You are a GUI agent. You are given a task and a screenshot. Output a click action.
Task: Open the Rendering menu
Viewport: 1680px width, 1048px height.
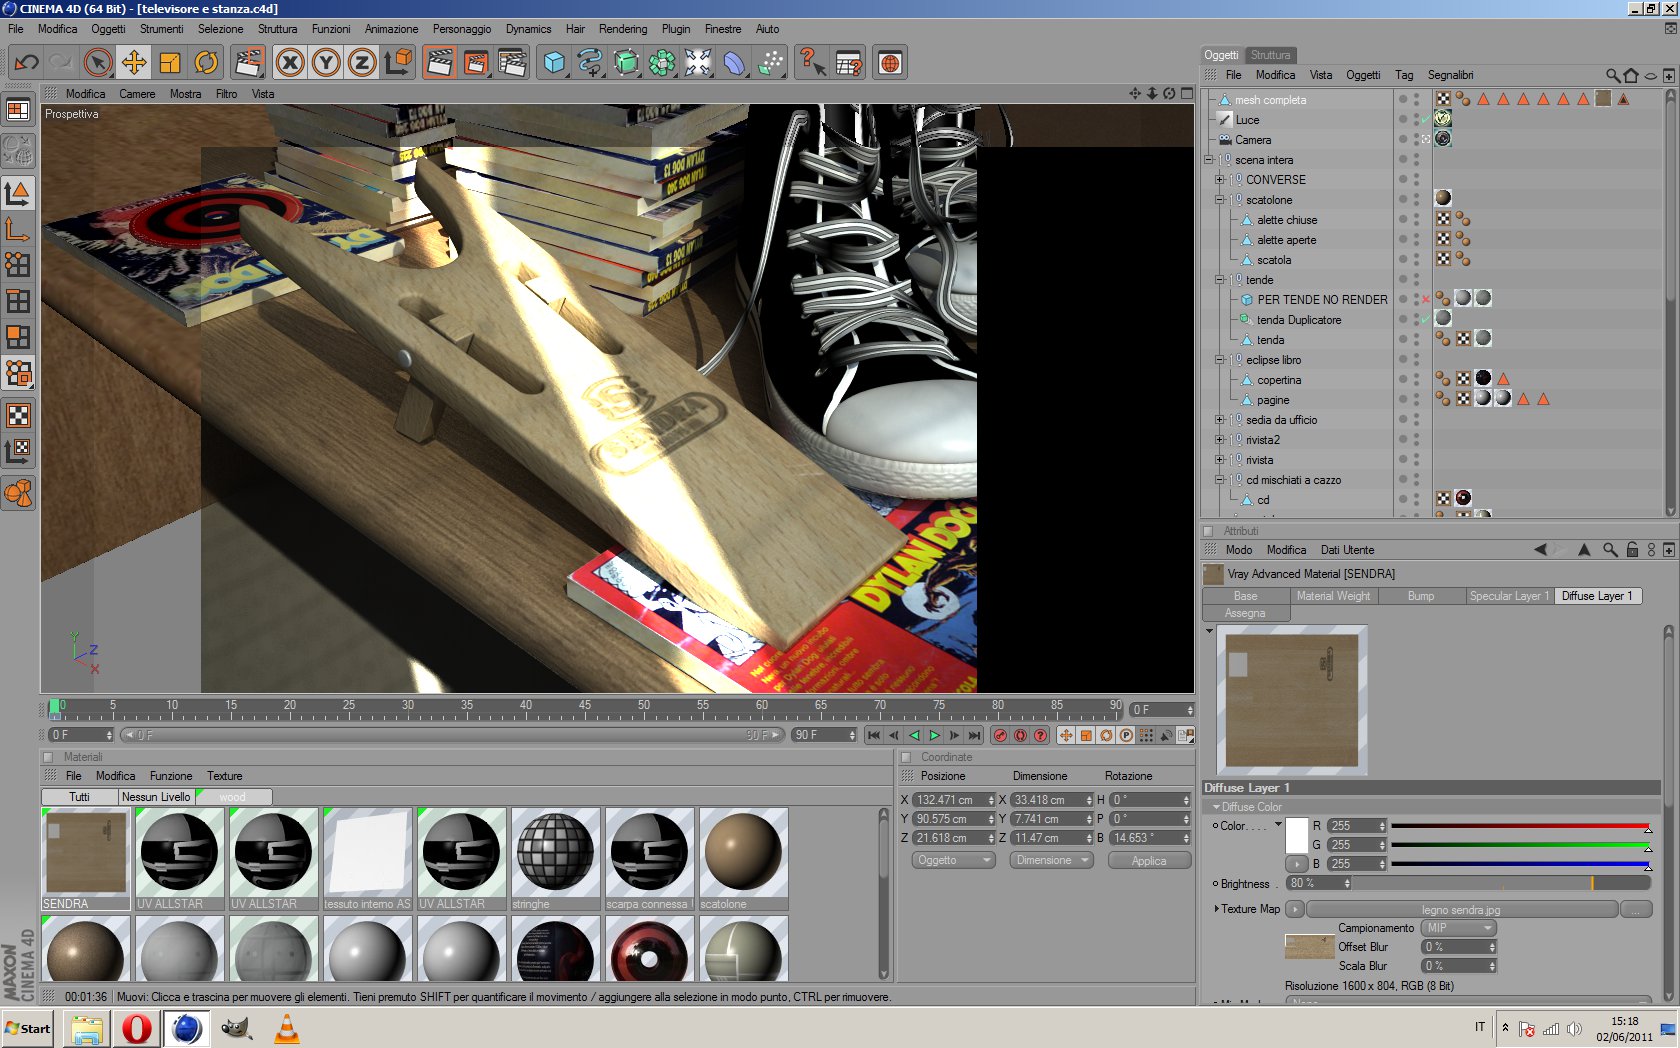click(622, 29)
